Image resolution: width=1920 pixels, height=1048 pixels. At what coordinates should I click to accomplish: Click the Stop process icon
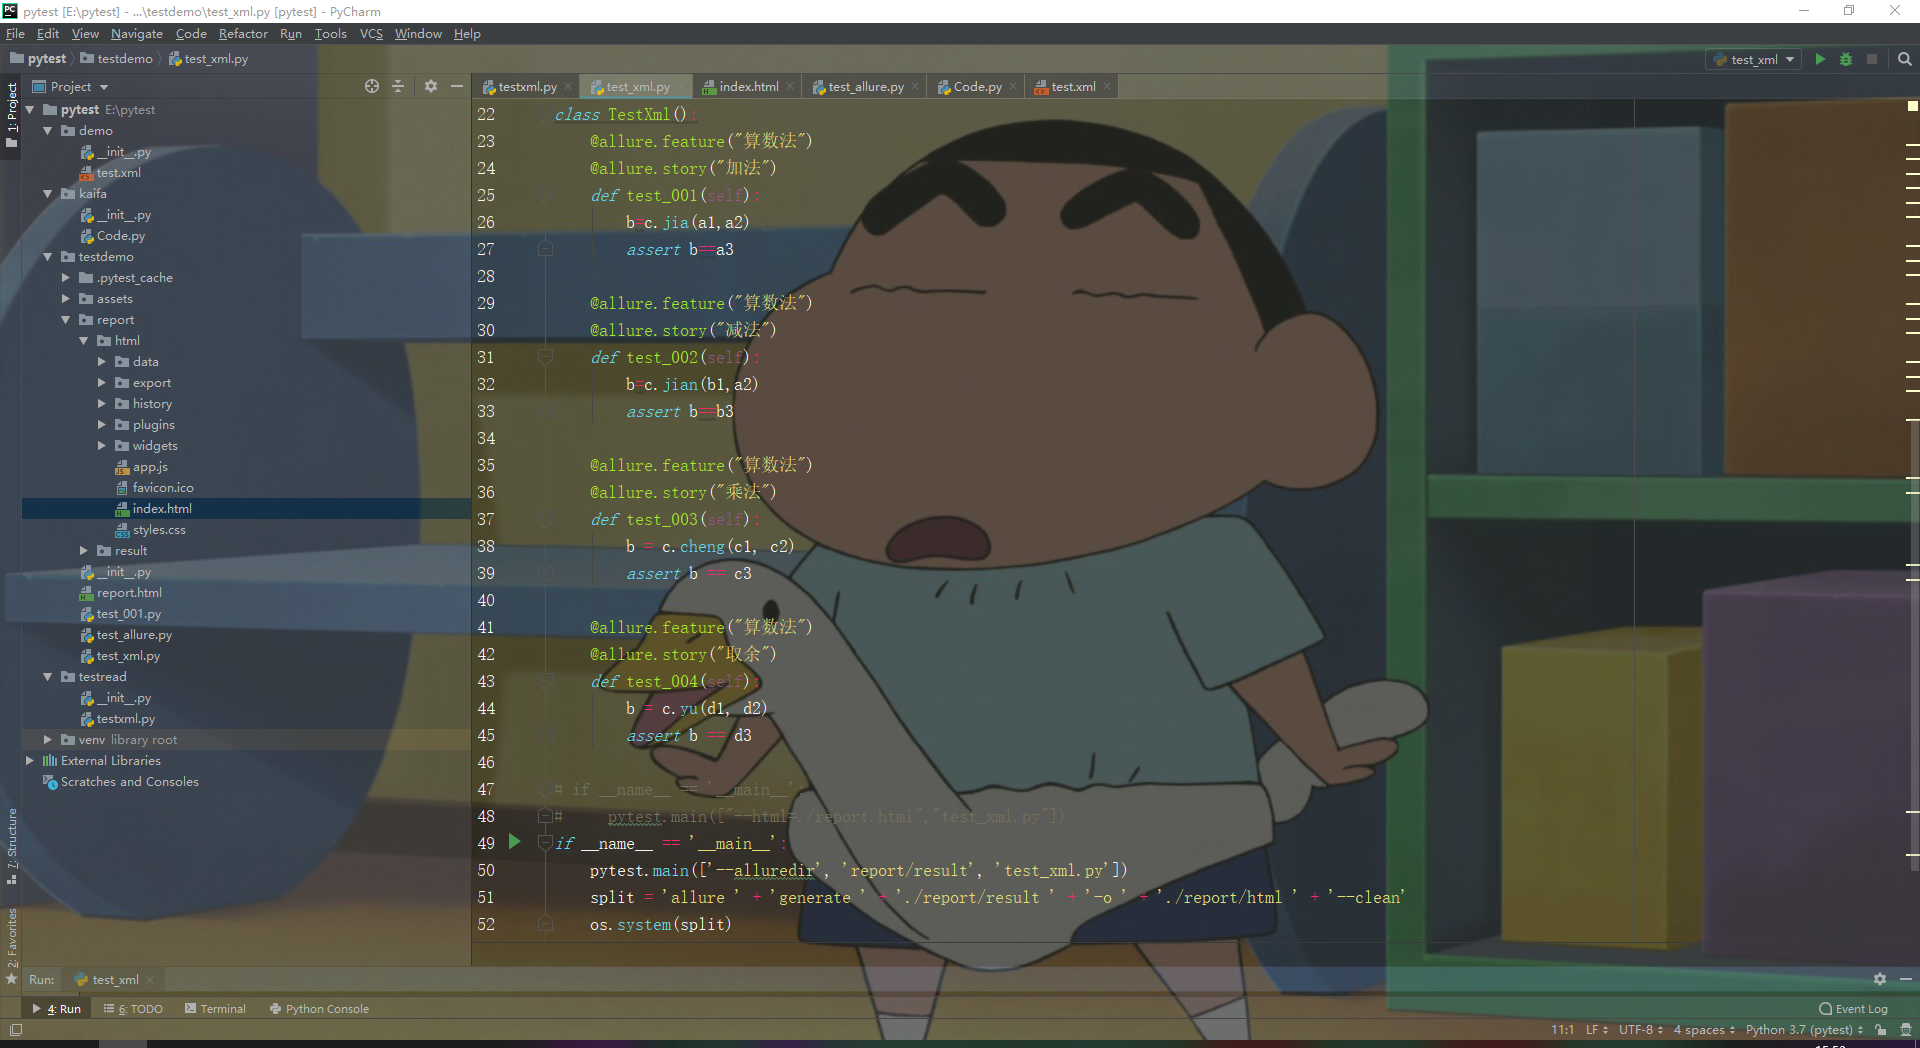click(1872, 59)
